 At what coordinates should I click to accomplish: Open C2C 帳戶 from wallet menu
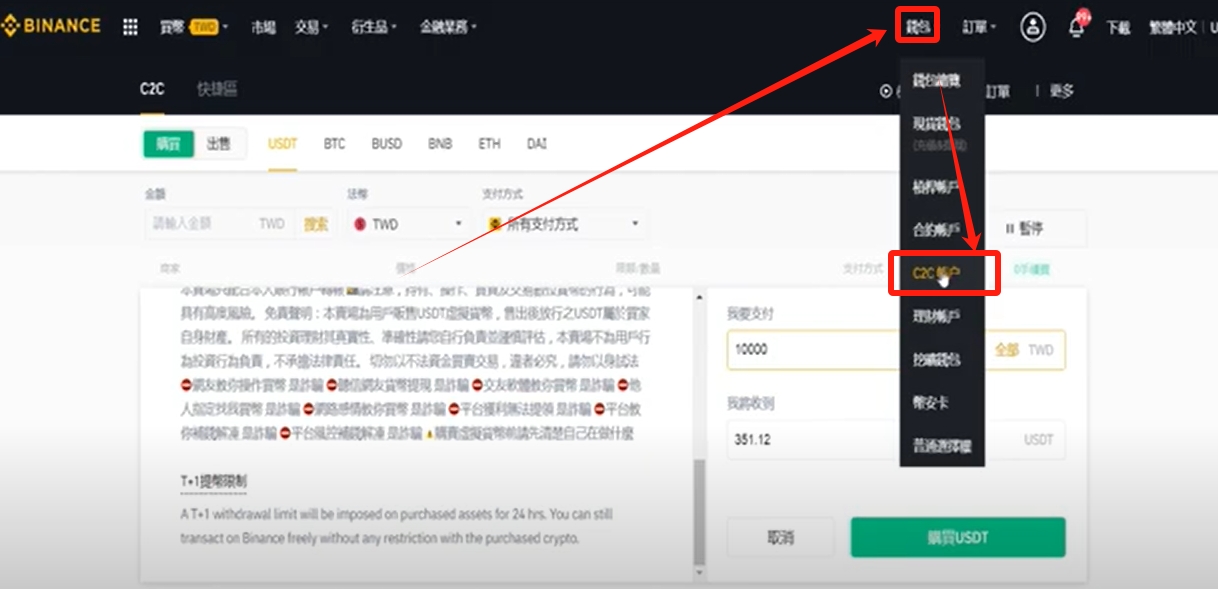coord(938,272)
